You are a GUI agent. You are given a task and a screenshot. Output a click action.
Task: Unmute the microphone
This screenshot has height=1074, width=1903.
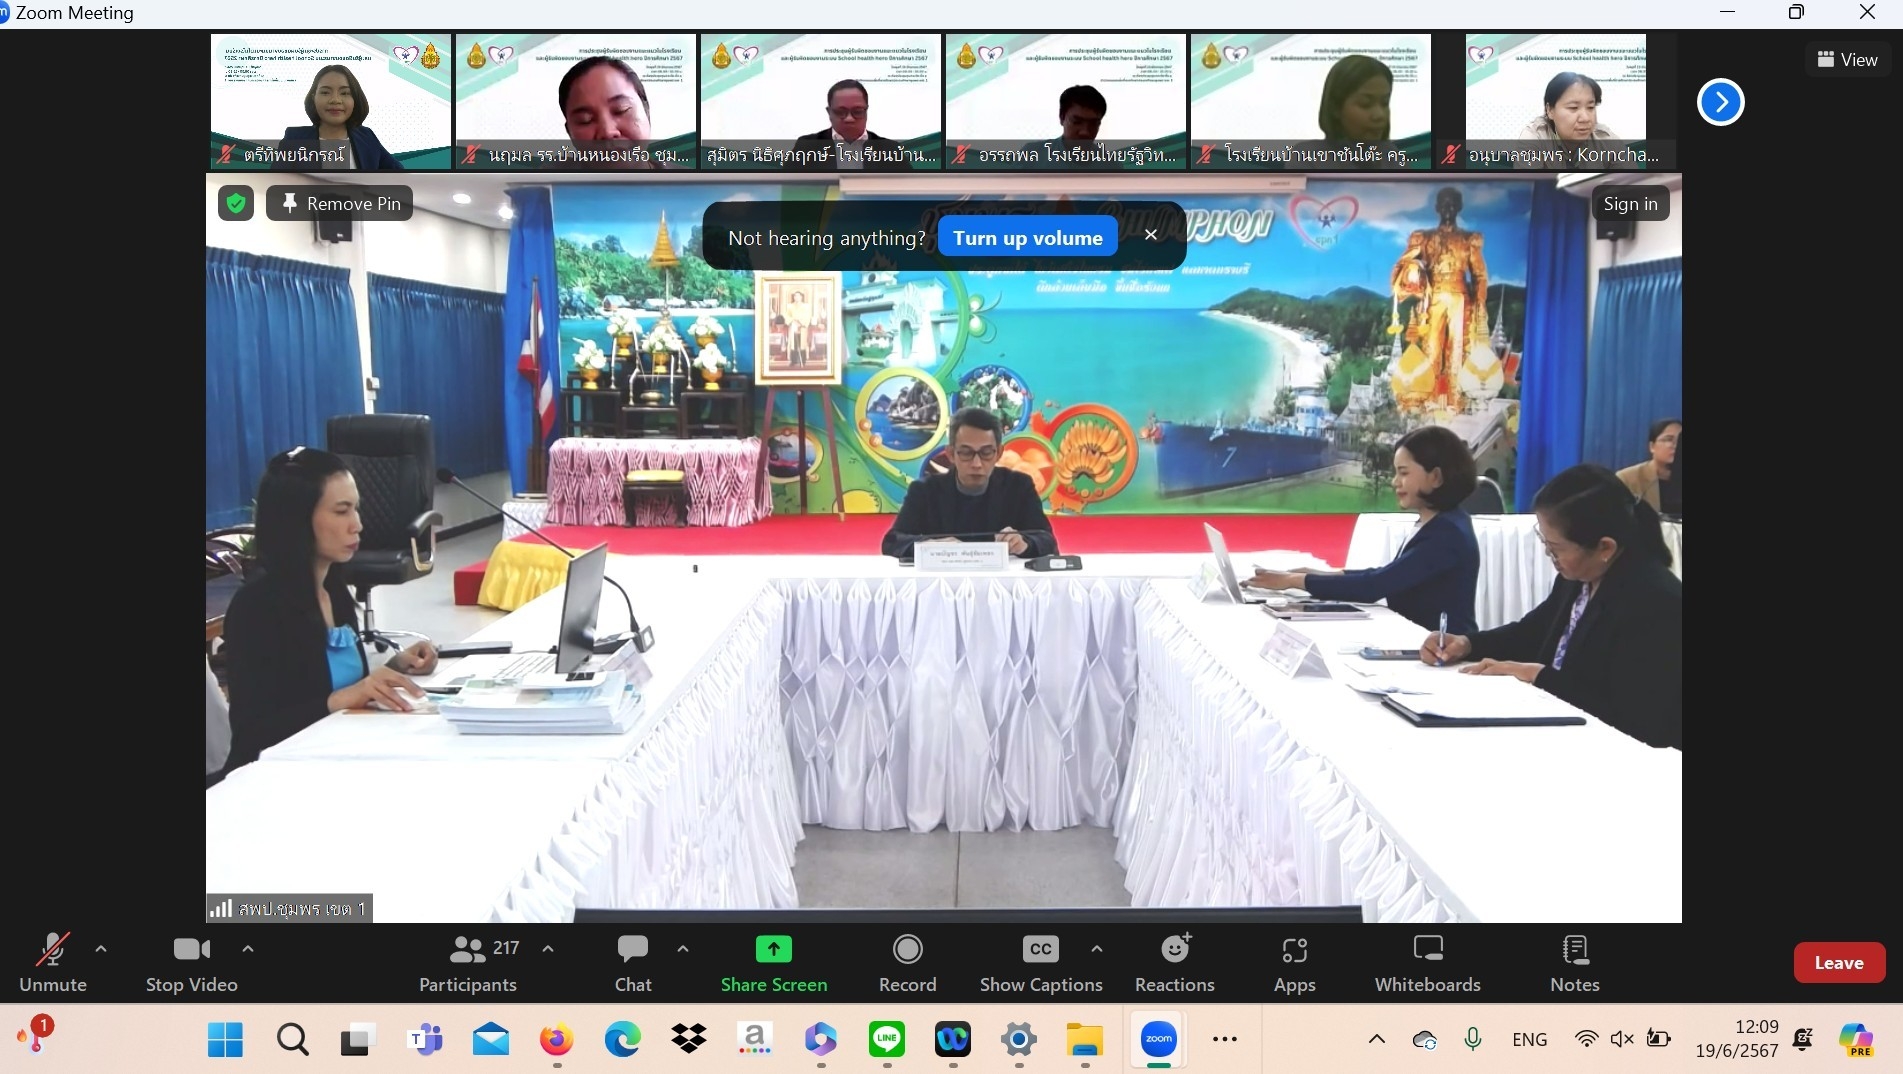click(x=53, y=963)
